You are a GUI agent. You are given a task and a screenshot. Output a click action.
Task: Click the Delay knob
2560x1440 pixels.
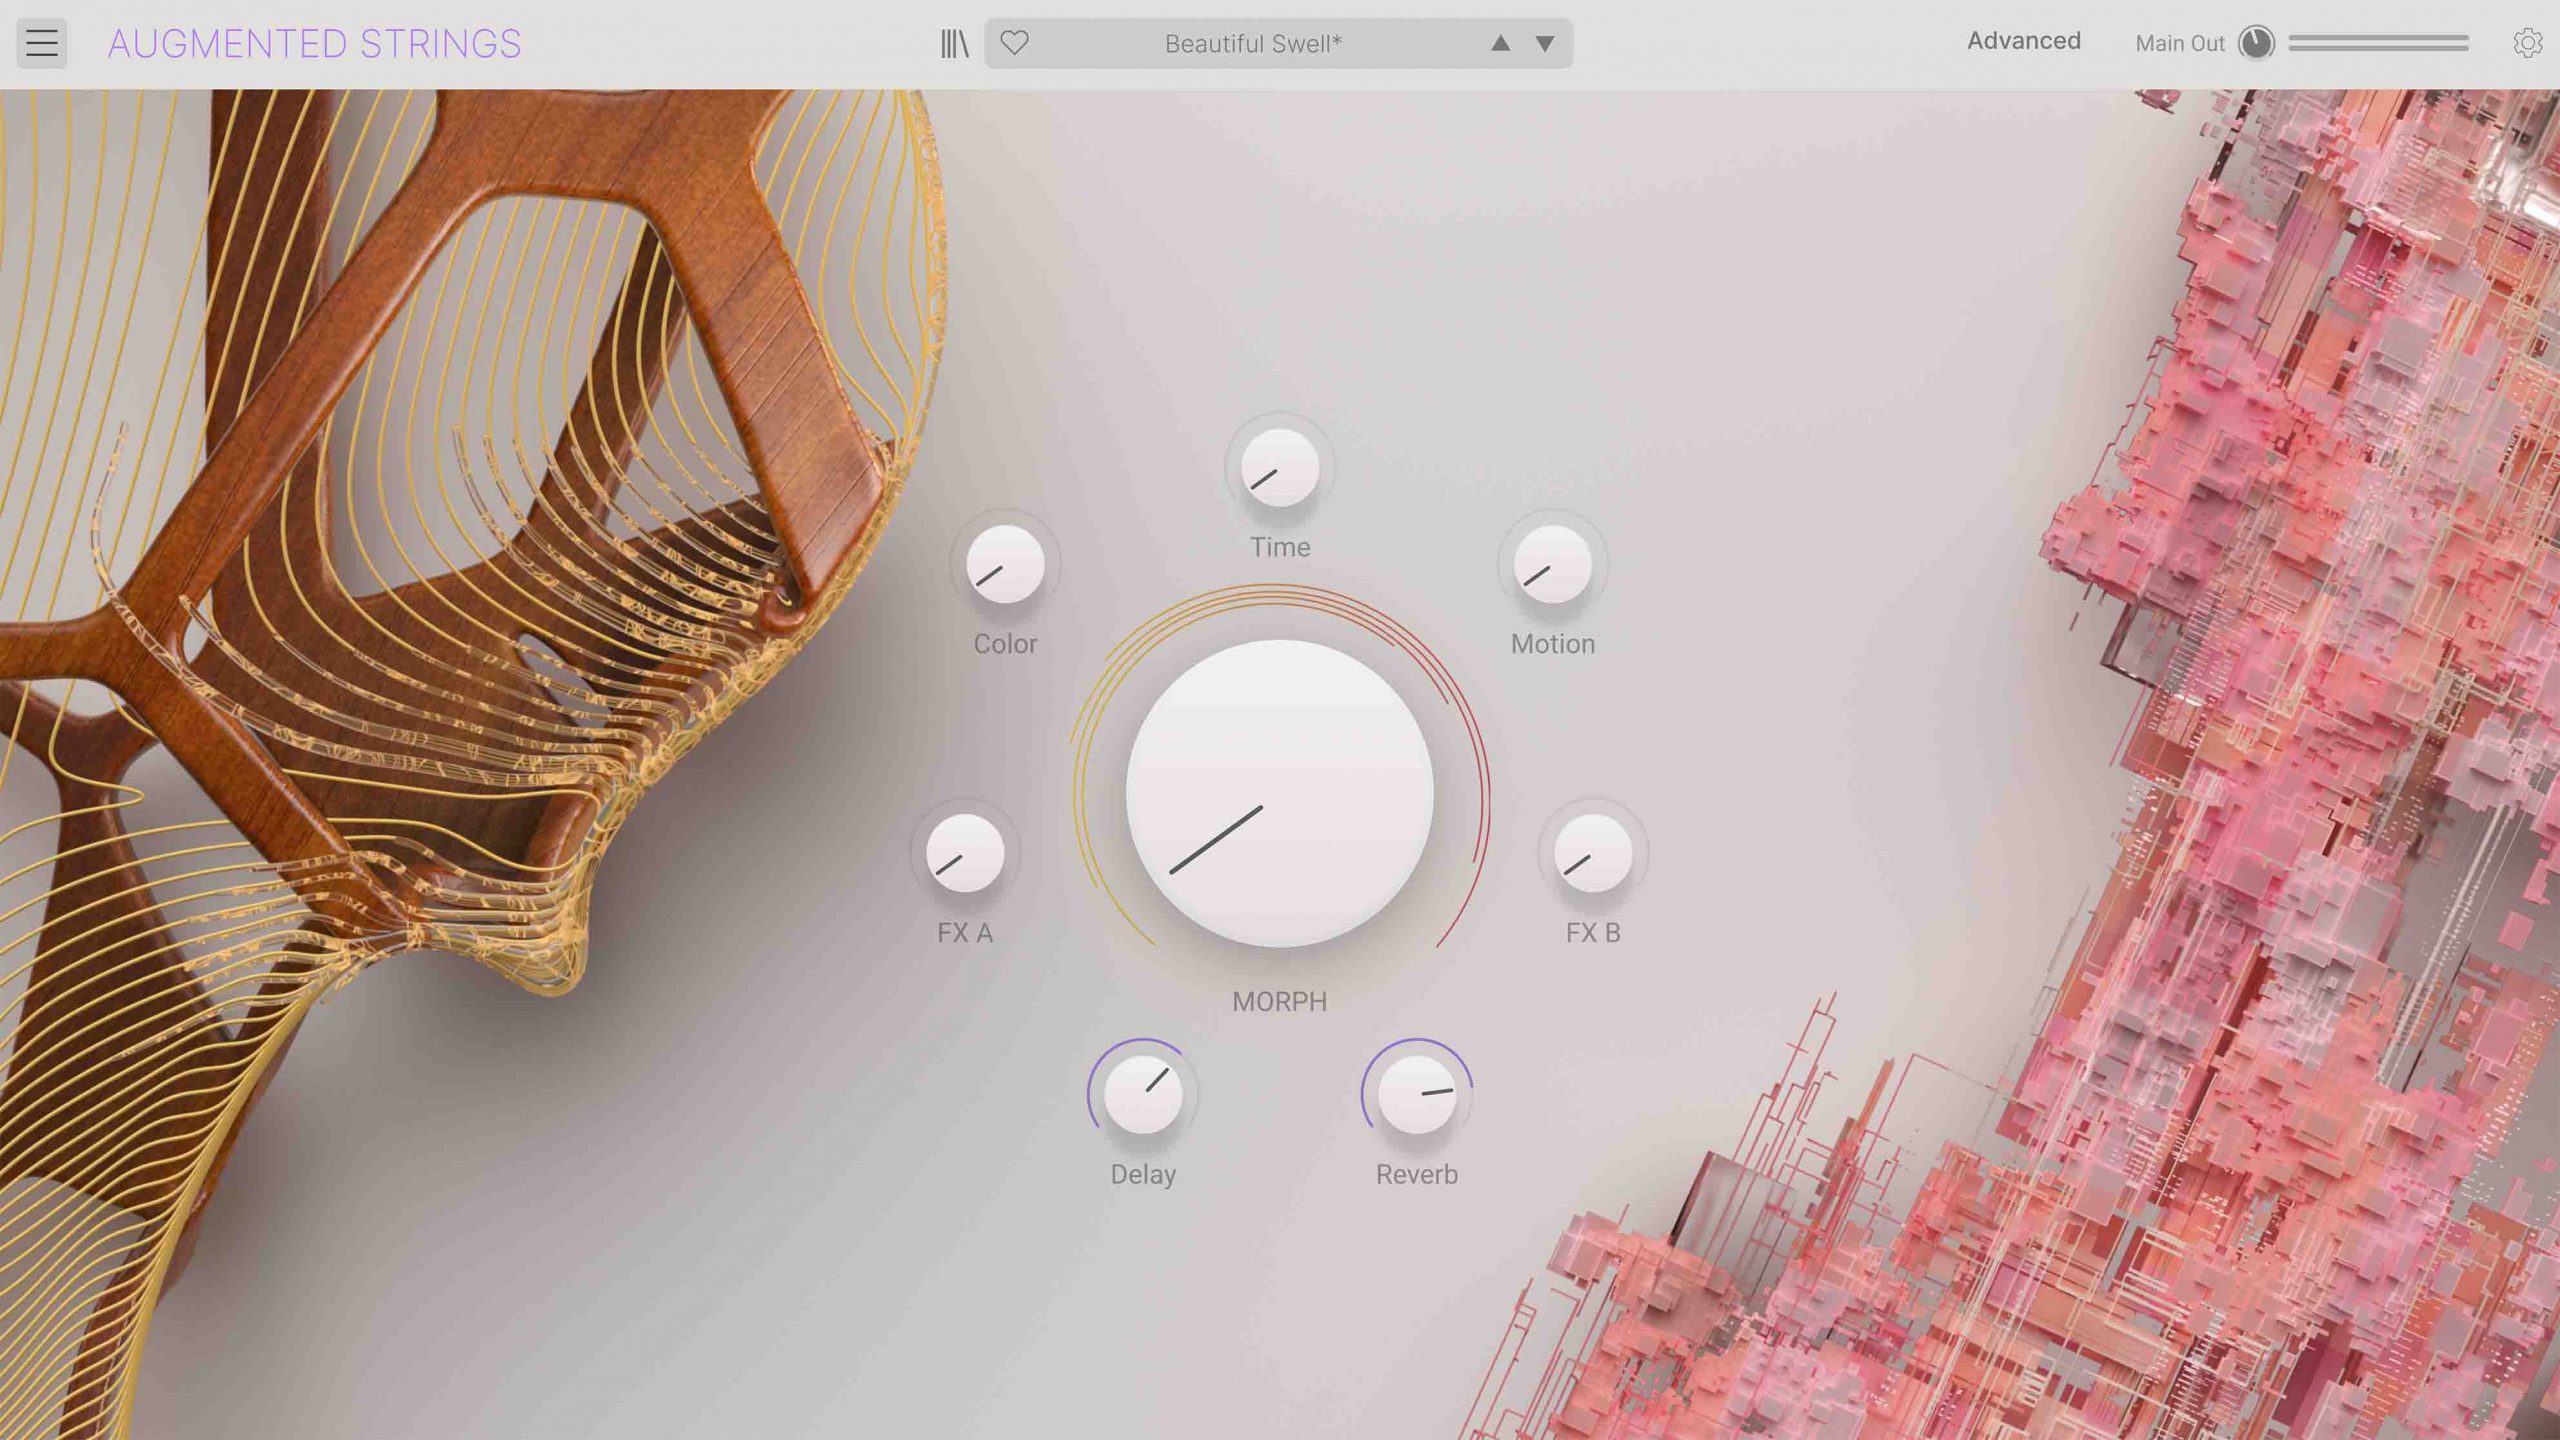[1142, 1094]
